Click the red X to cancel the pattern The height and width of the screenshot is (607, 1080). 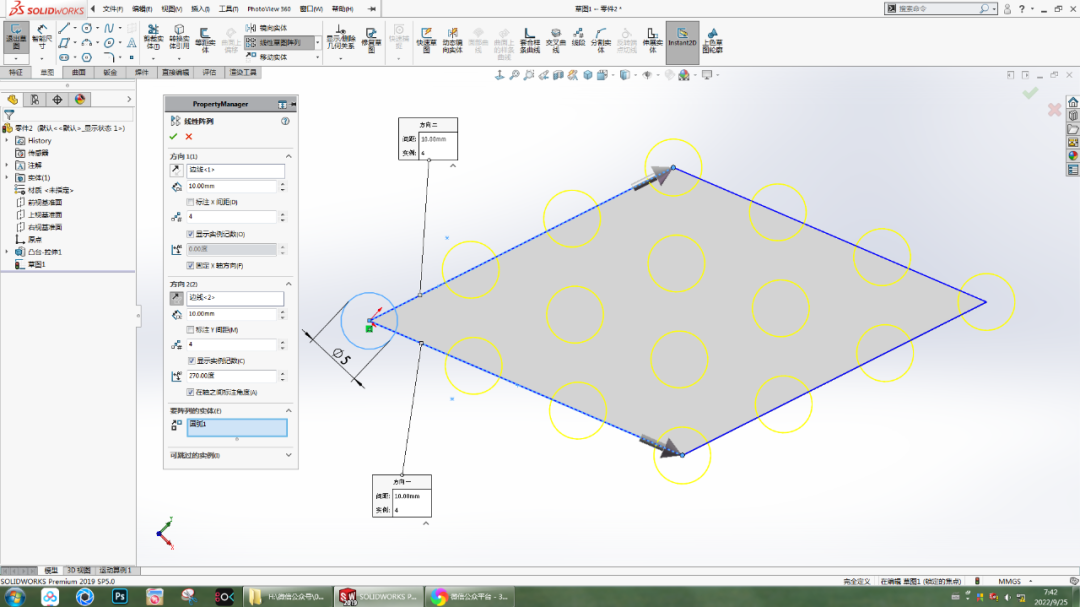[x=188, y=136]
